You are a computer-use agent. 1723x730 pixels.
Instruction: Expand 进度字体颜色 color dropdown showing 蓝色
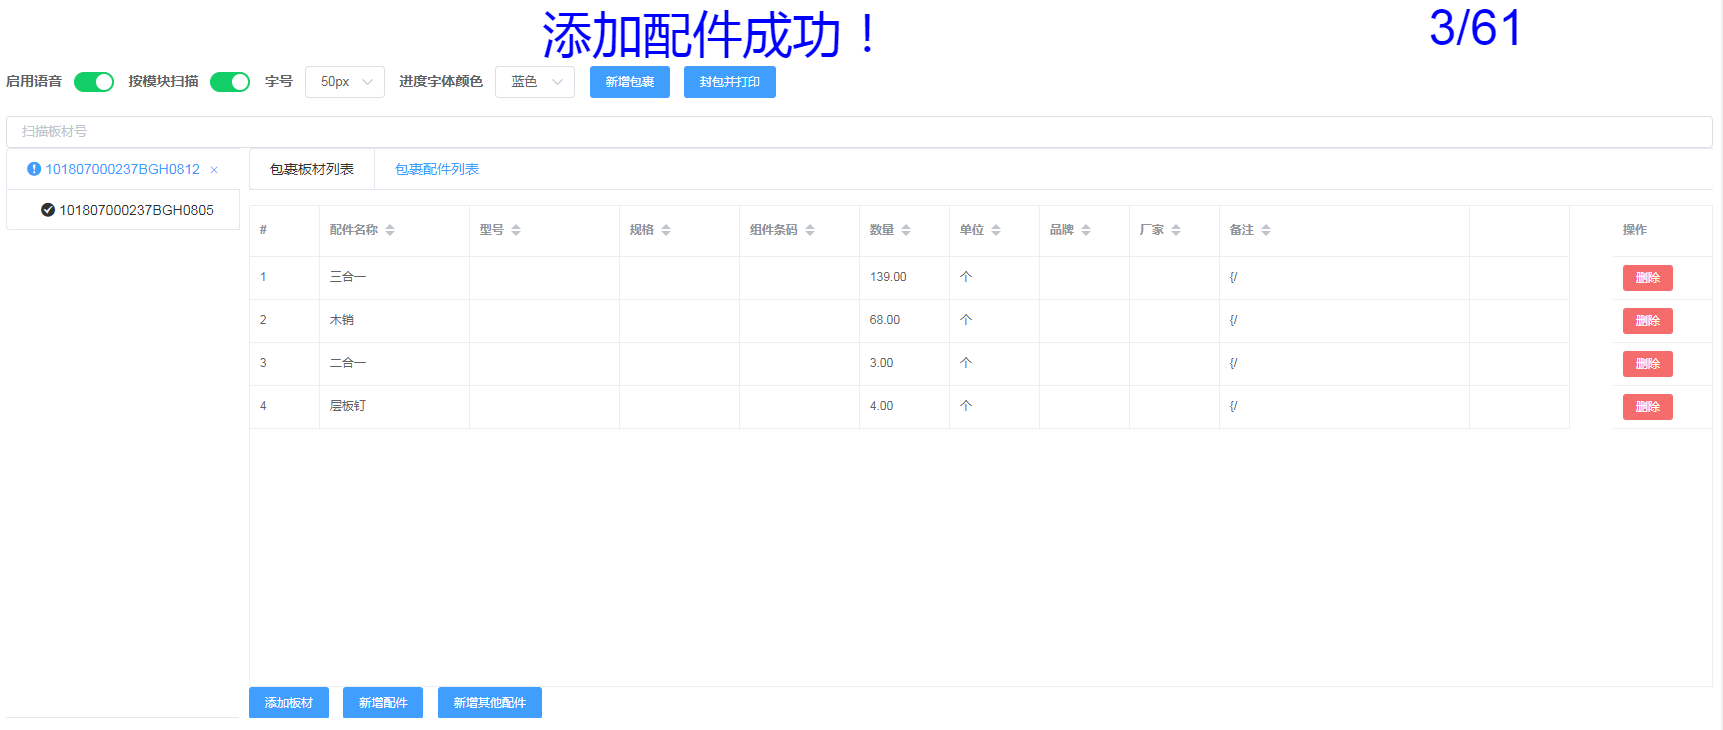535,82
